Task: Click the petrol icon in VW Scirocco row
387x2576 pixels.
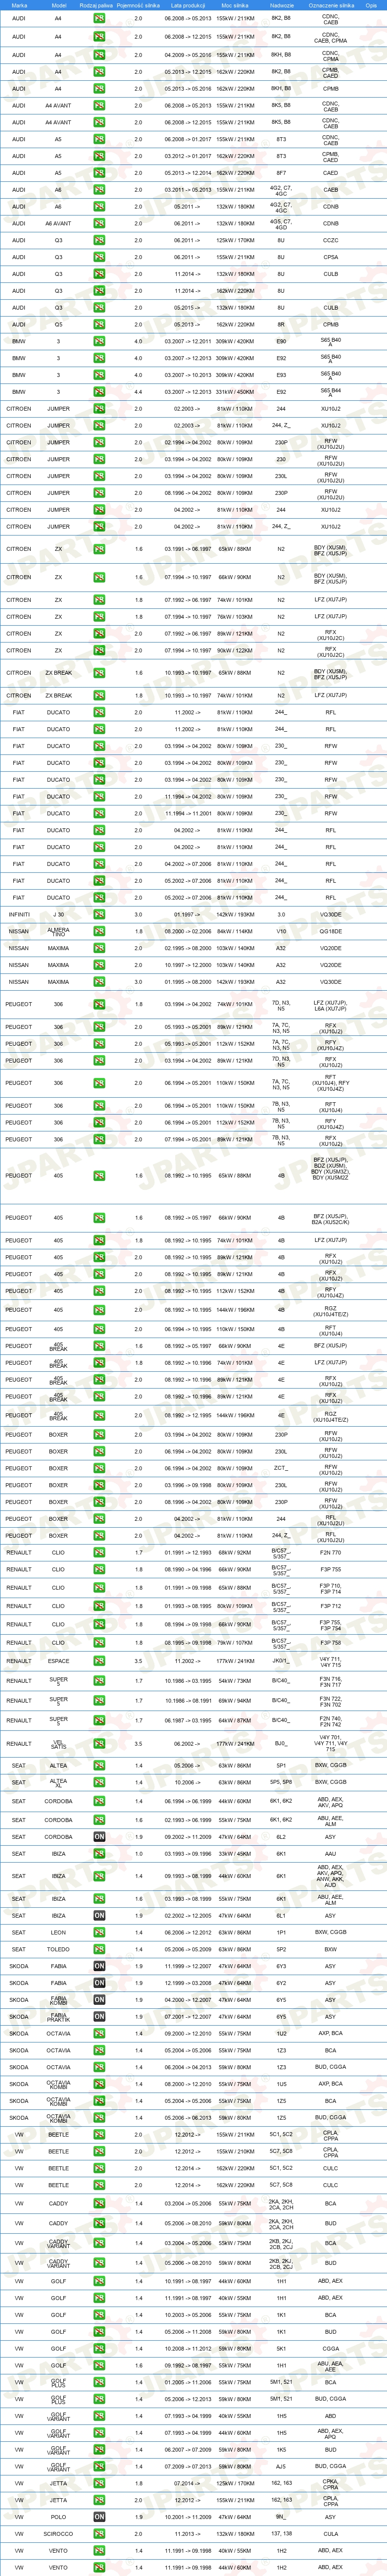Action: (x=99, y=2534)
